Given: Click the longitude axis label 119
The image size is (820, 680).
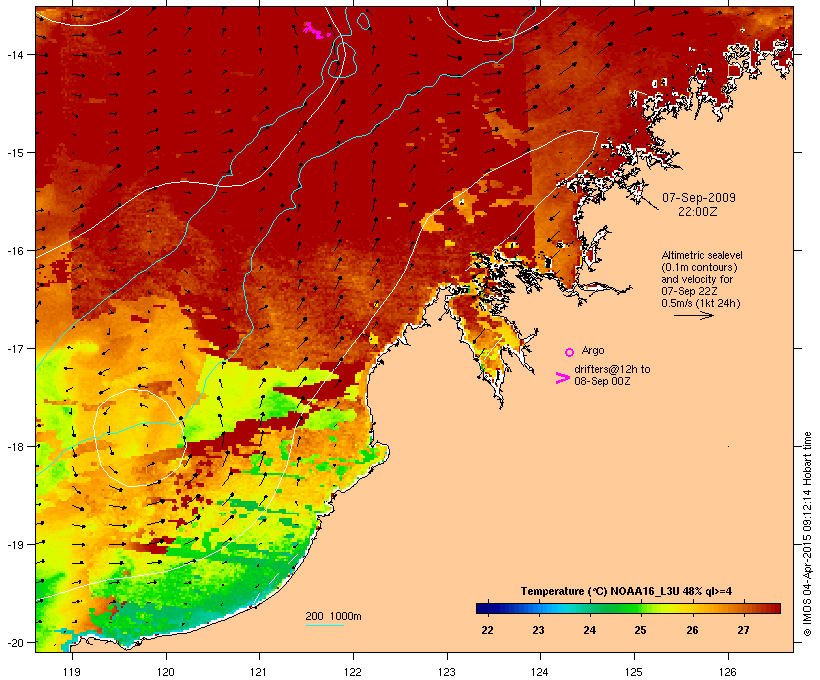Looking at the screenshot, I should (72, 672).
